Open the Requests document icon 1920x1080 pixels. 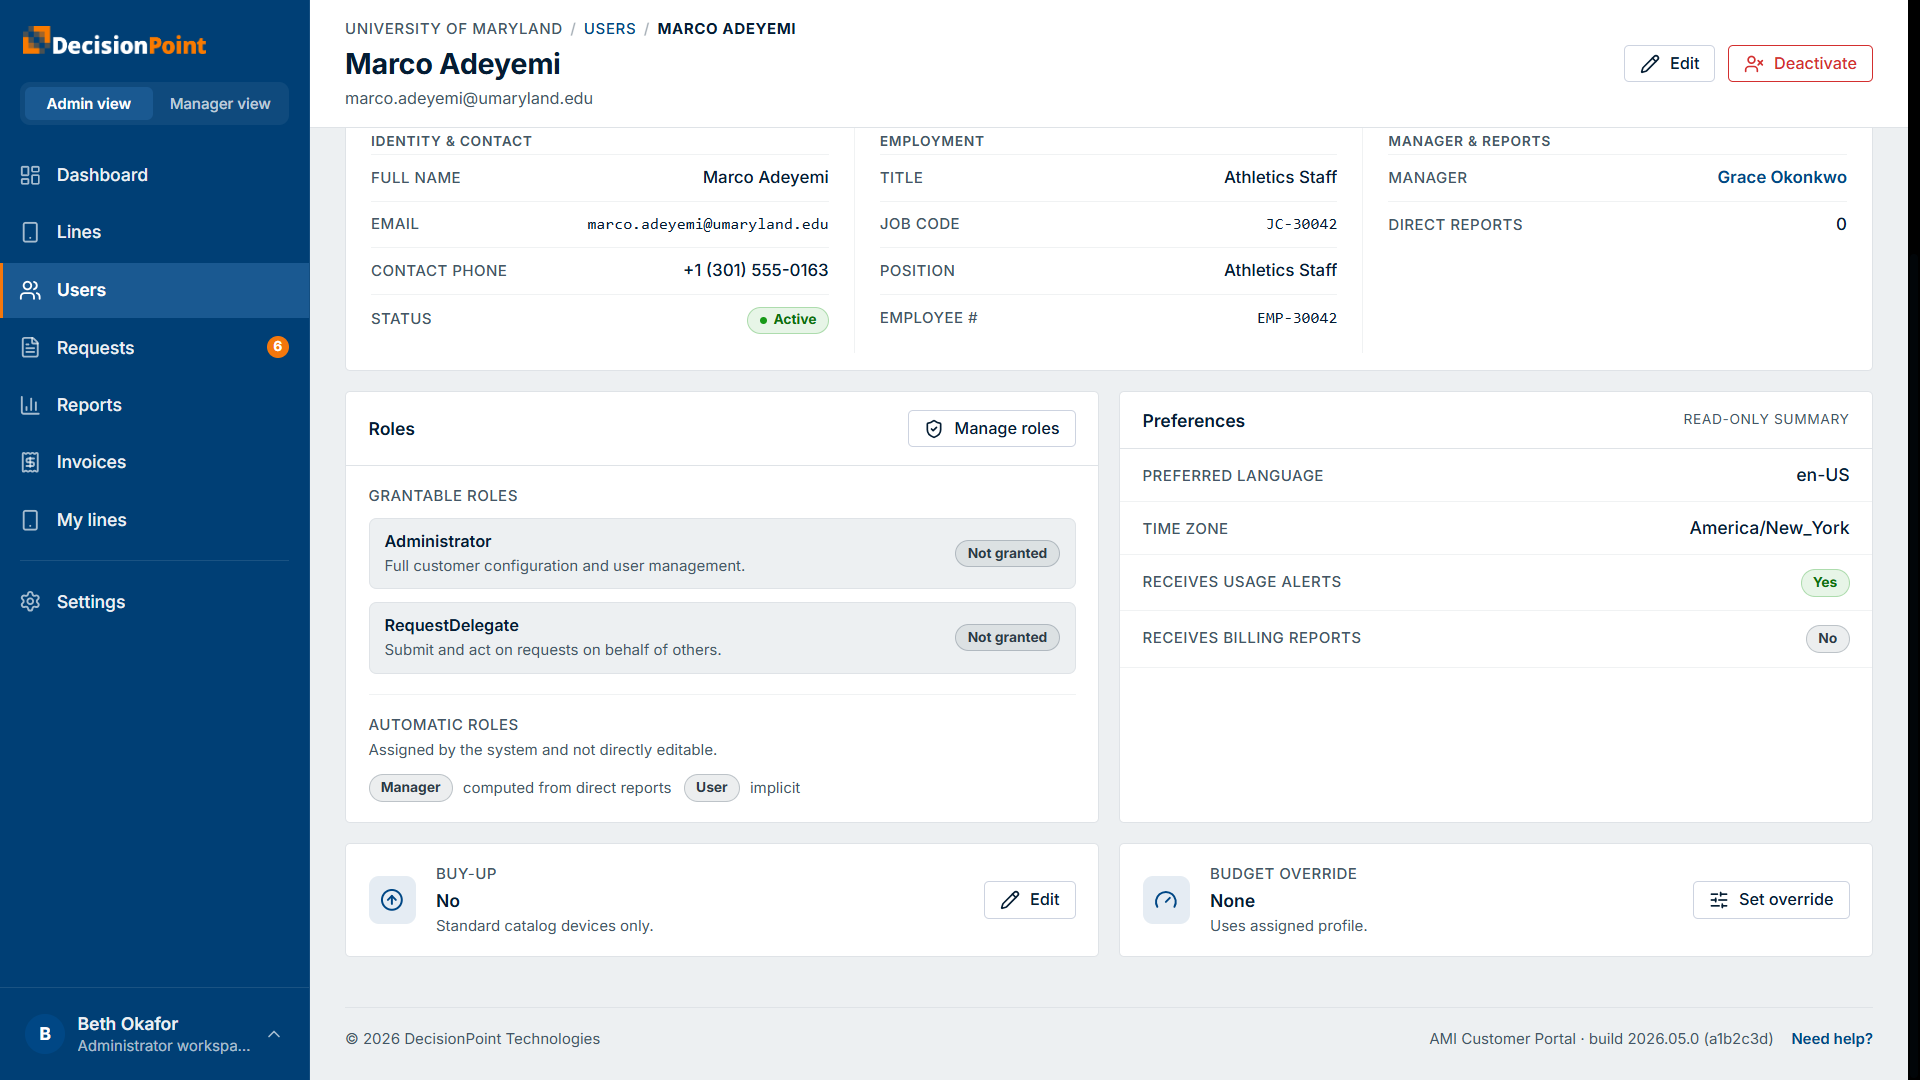pos(30,348)
